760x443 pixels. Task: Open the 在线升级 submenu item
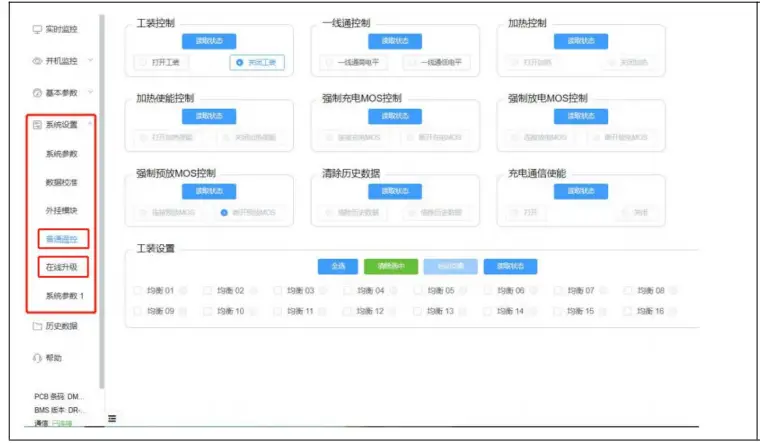[x=61, y=267]
